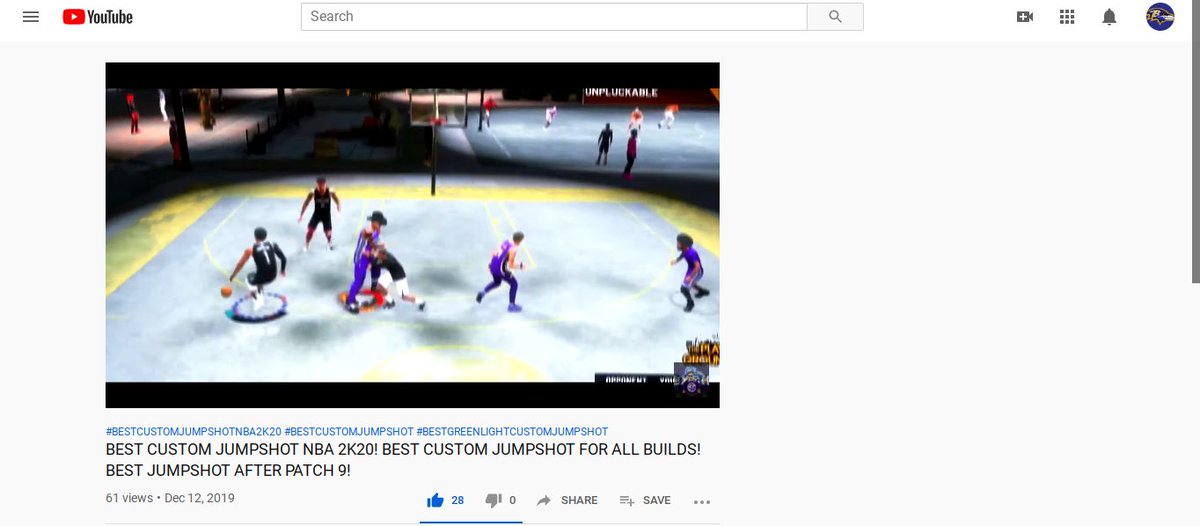
Task: Go to the YouTube home logo
Action: coord(97,17)
